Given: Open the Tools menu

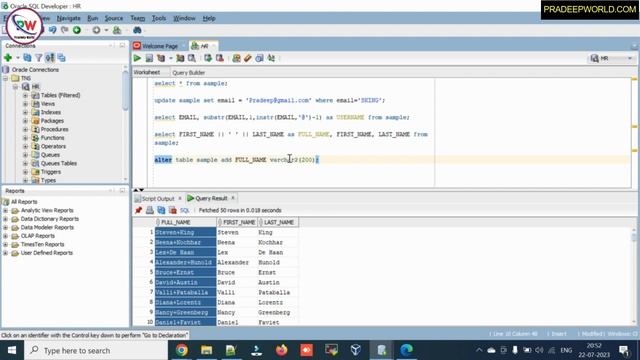Looking at the screenshot, I should 159,18.
